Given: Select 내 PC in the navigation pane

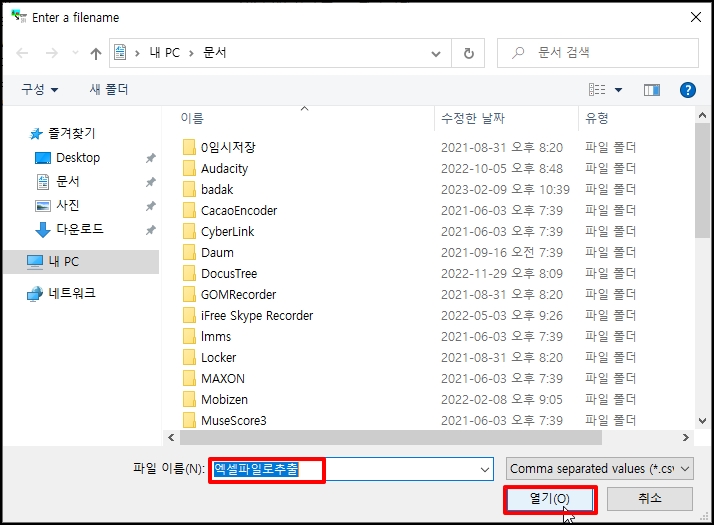Looking at the screenshot, I should coord(81,262).
